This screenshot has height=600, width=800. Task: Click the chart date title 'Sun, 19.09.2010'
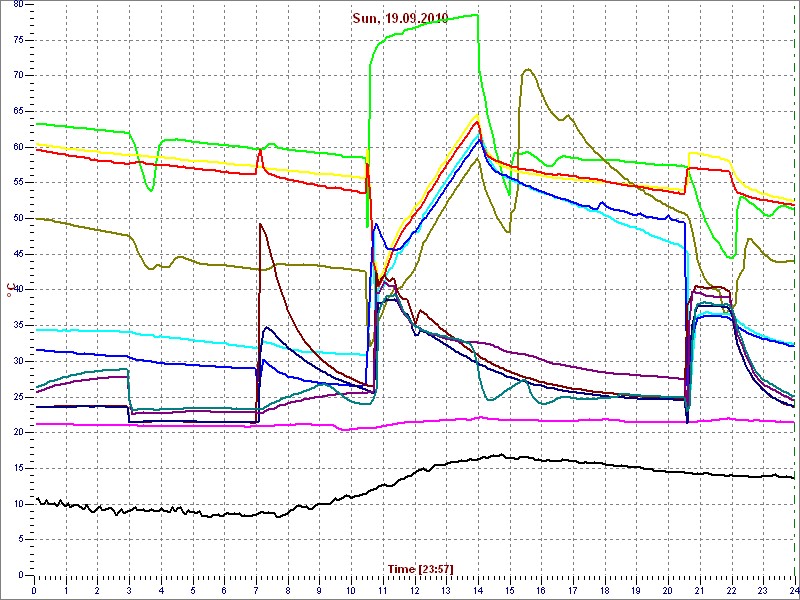400,19
